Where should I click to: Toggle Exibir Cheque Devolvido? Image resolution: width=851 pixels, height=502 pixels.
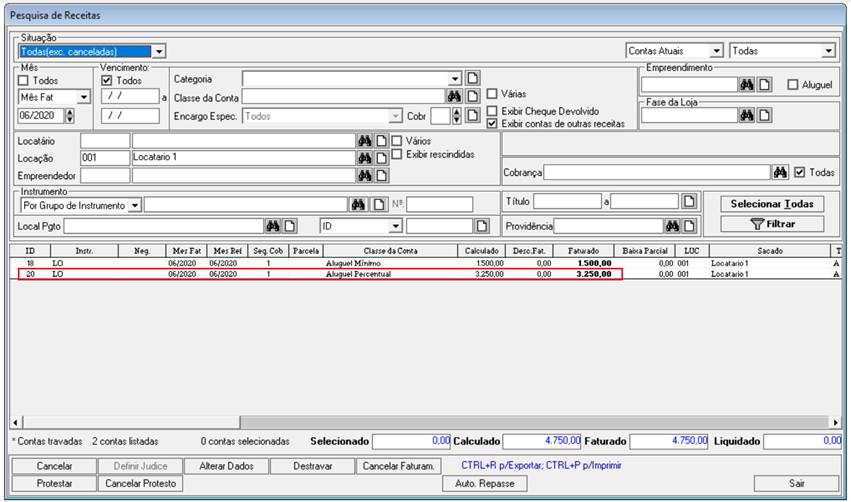click(x=492, y=111)
